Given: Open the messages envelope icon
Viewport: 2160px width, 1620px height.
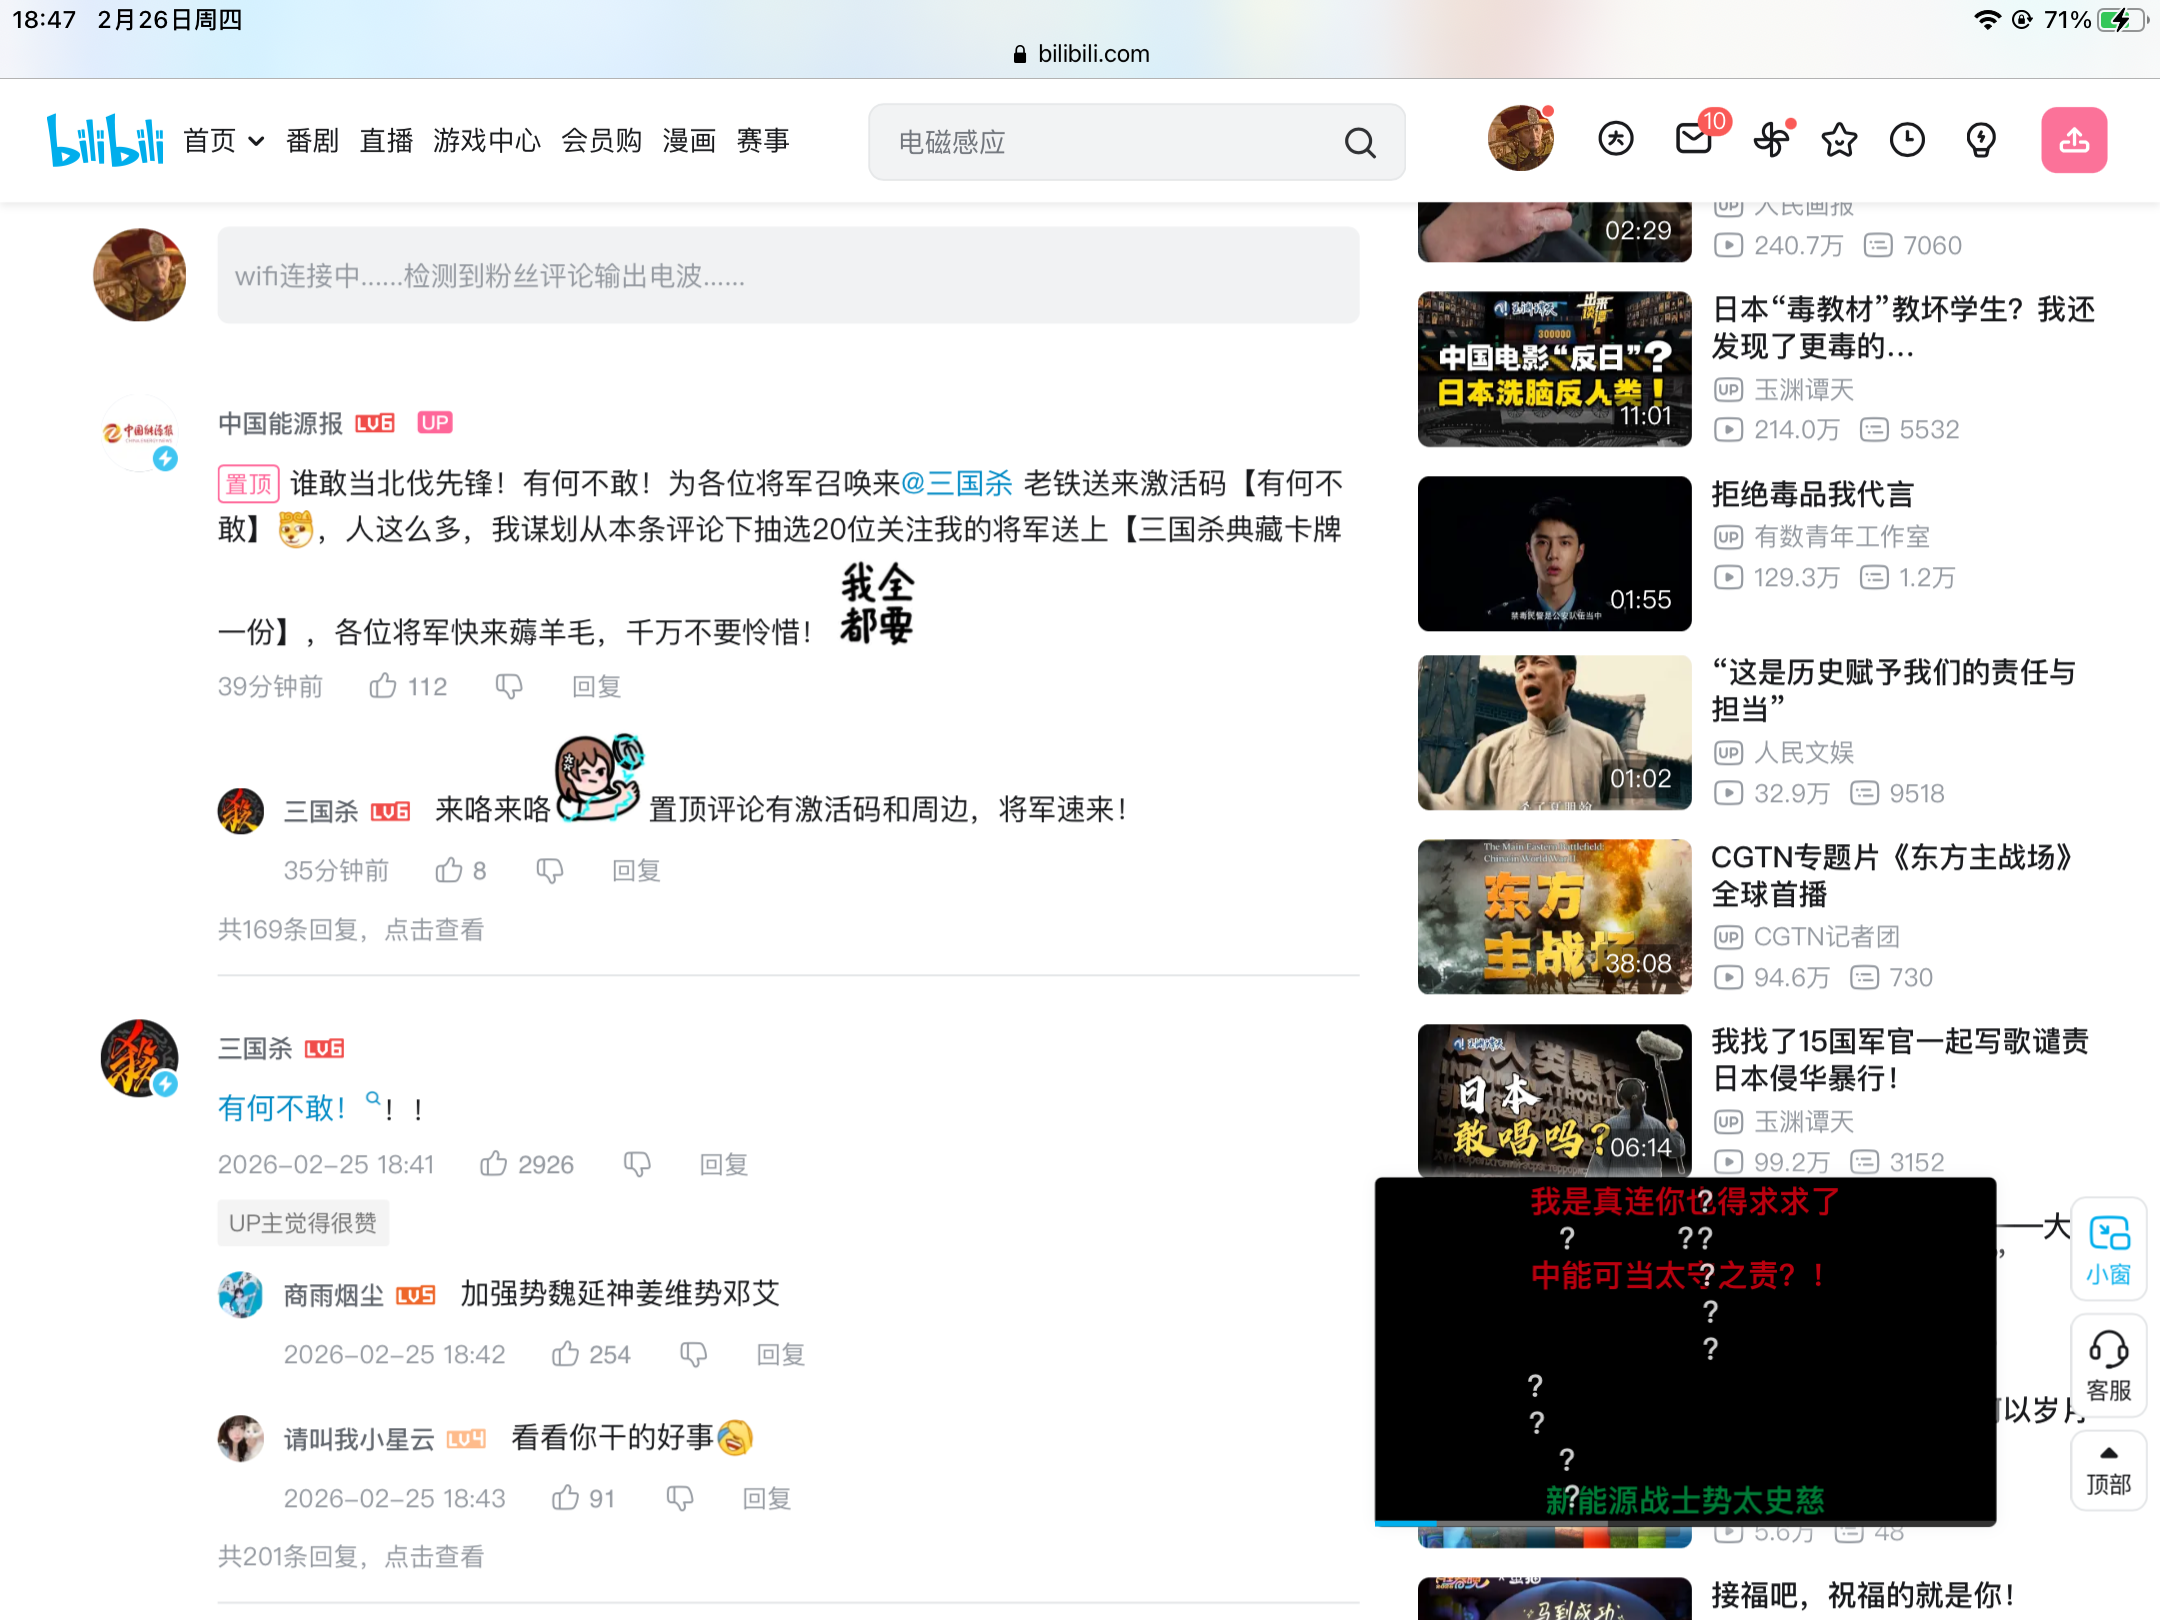Looking at the screenshot, I should 1693,139.
